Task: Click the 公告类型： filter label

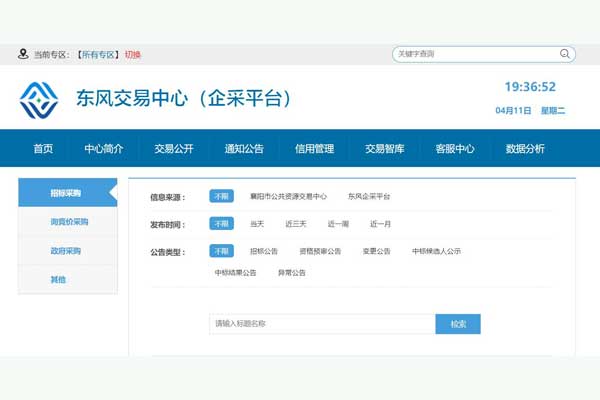Action: (168, 252)
